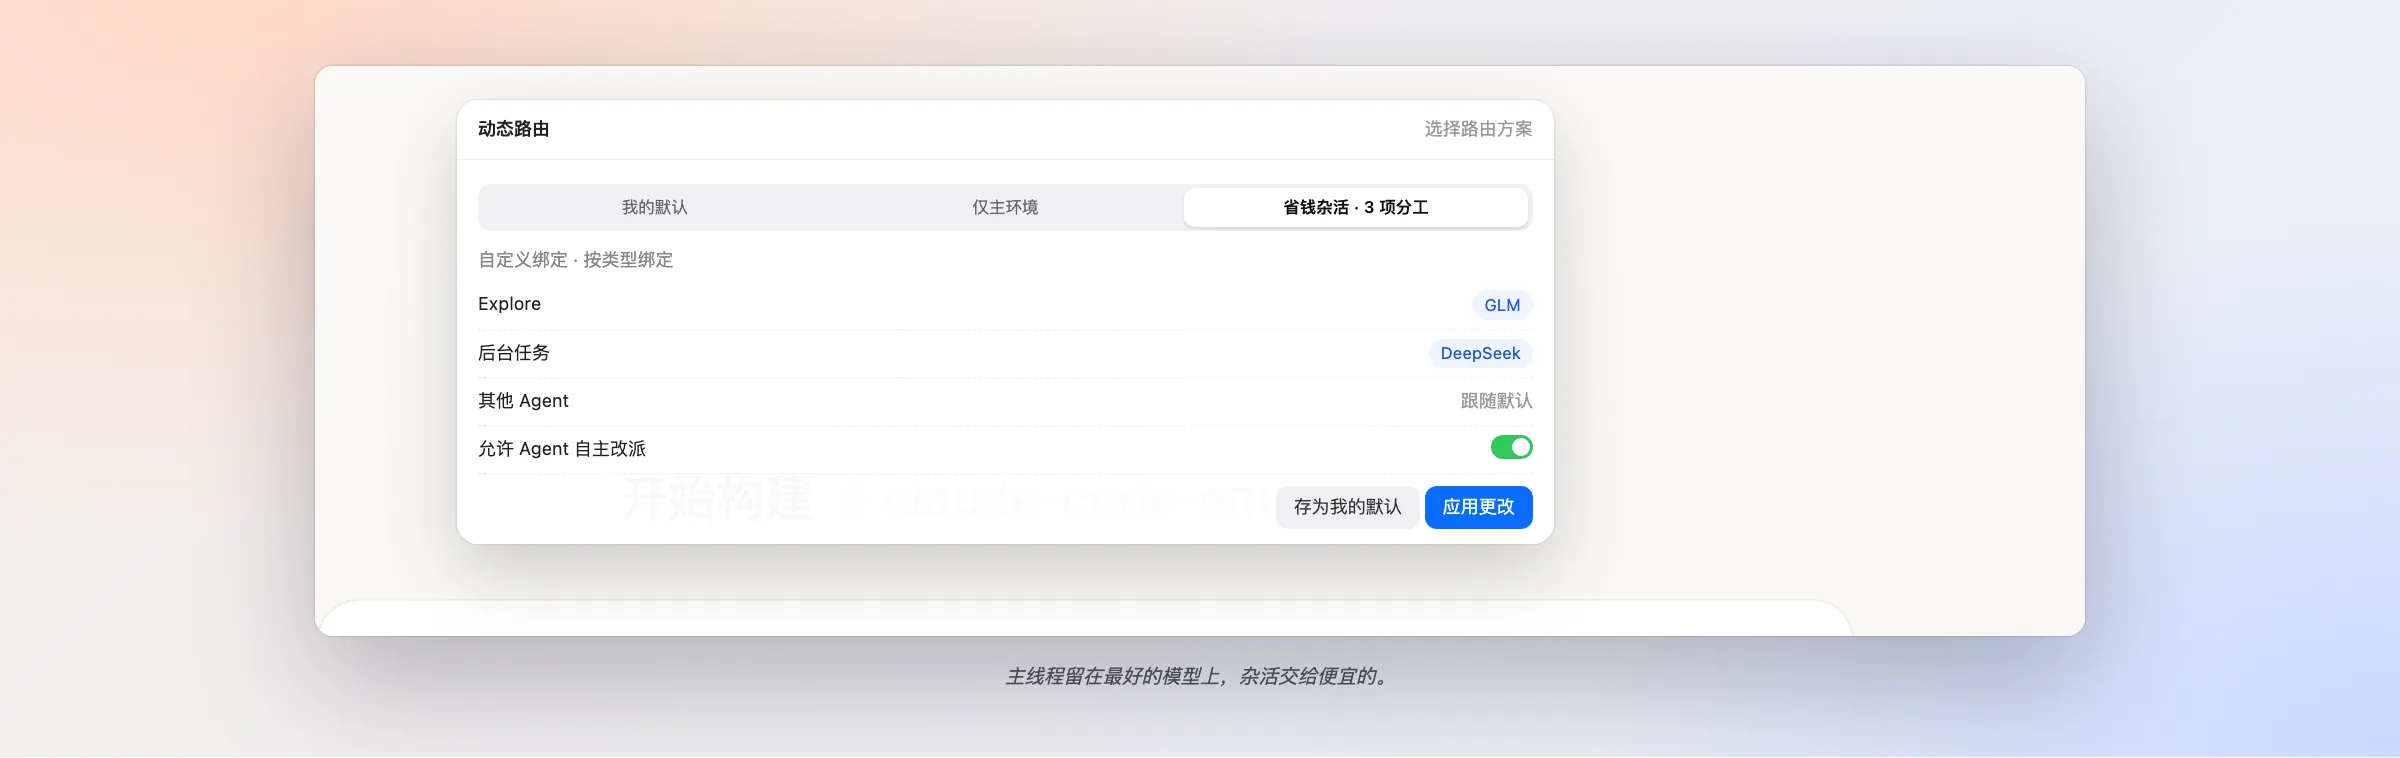Apply changes with the 应用更改 button
The image size is (2400, 758).
coord(1478,507)
